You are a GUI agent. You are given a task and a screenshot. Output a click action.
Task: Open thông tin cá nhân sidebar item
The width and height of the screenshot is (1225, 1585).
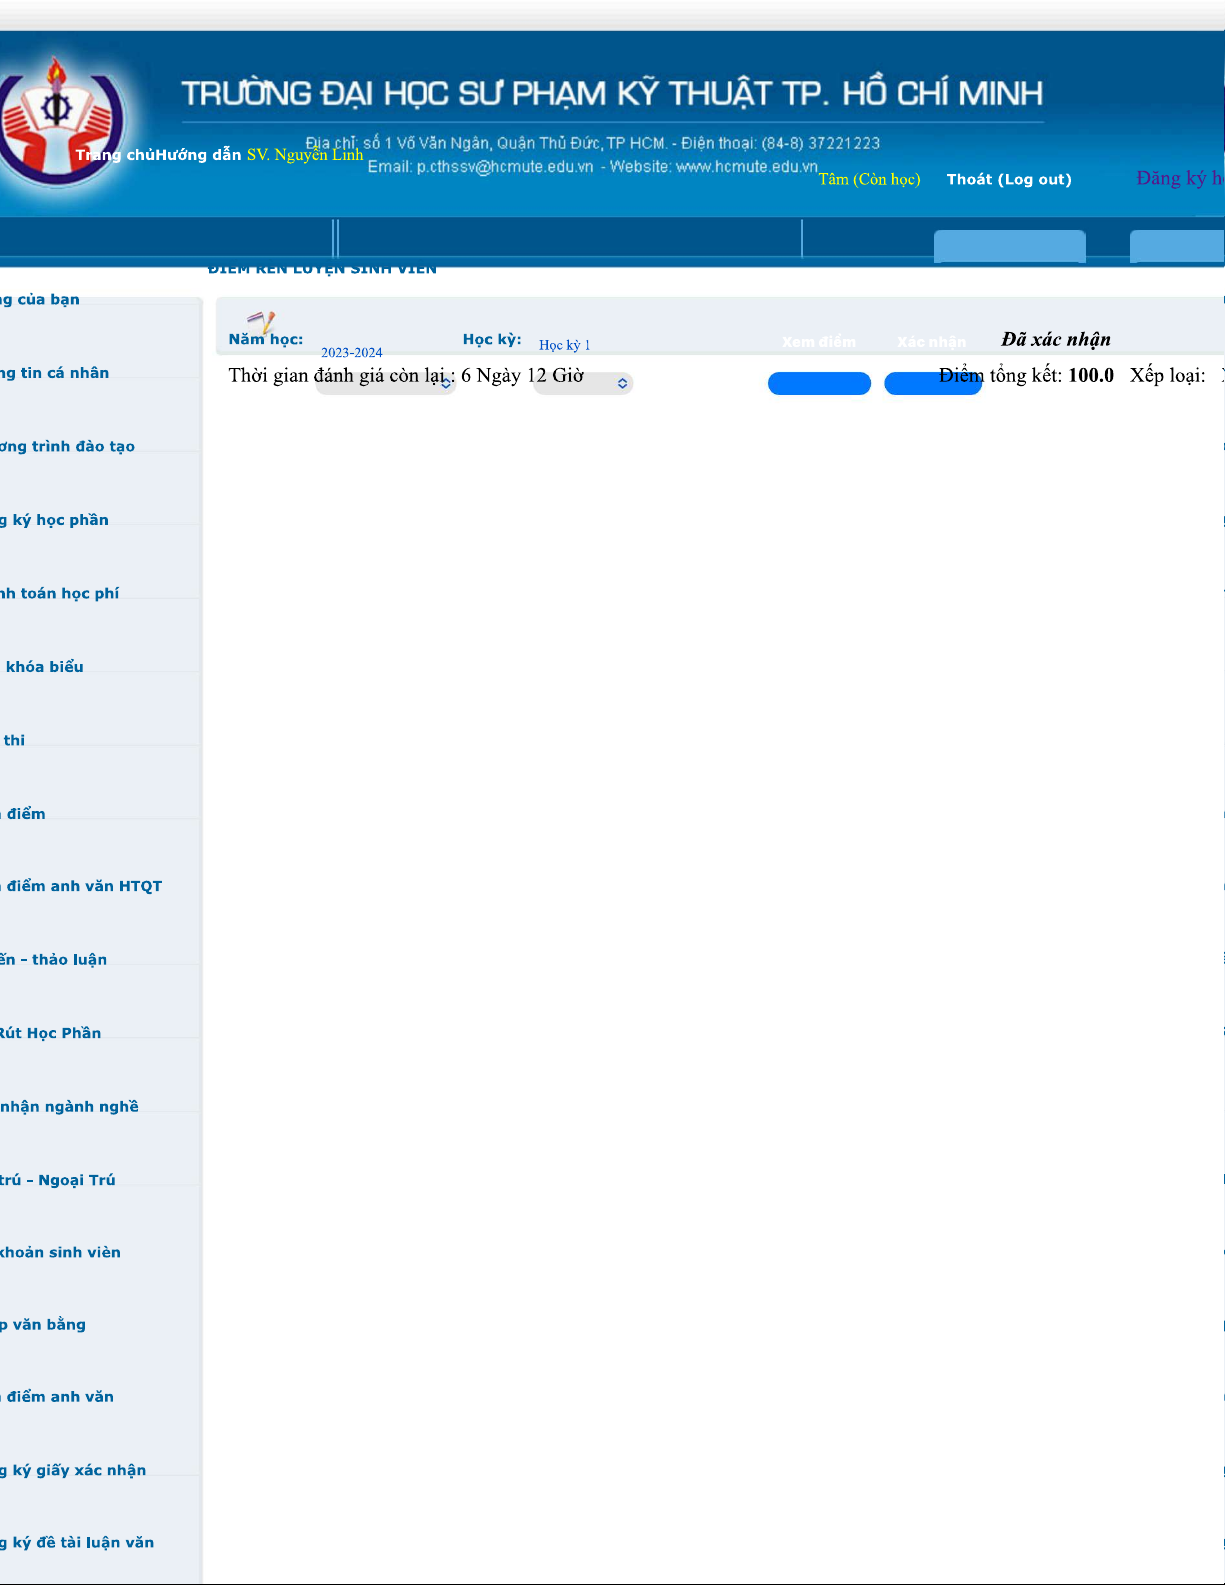click(x=55, y=373)
